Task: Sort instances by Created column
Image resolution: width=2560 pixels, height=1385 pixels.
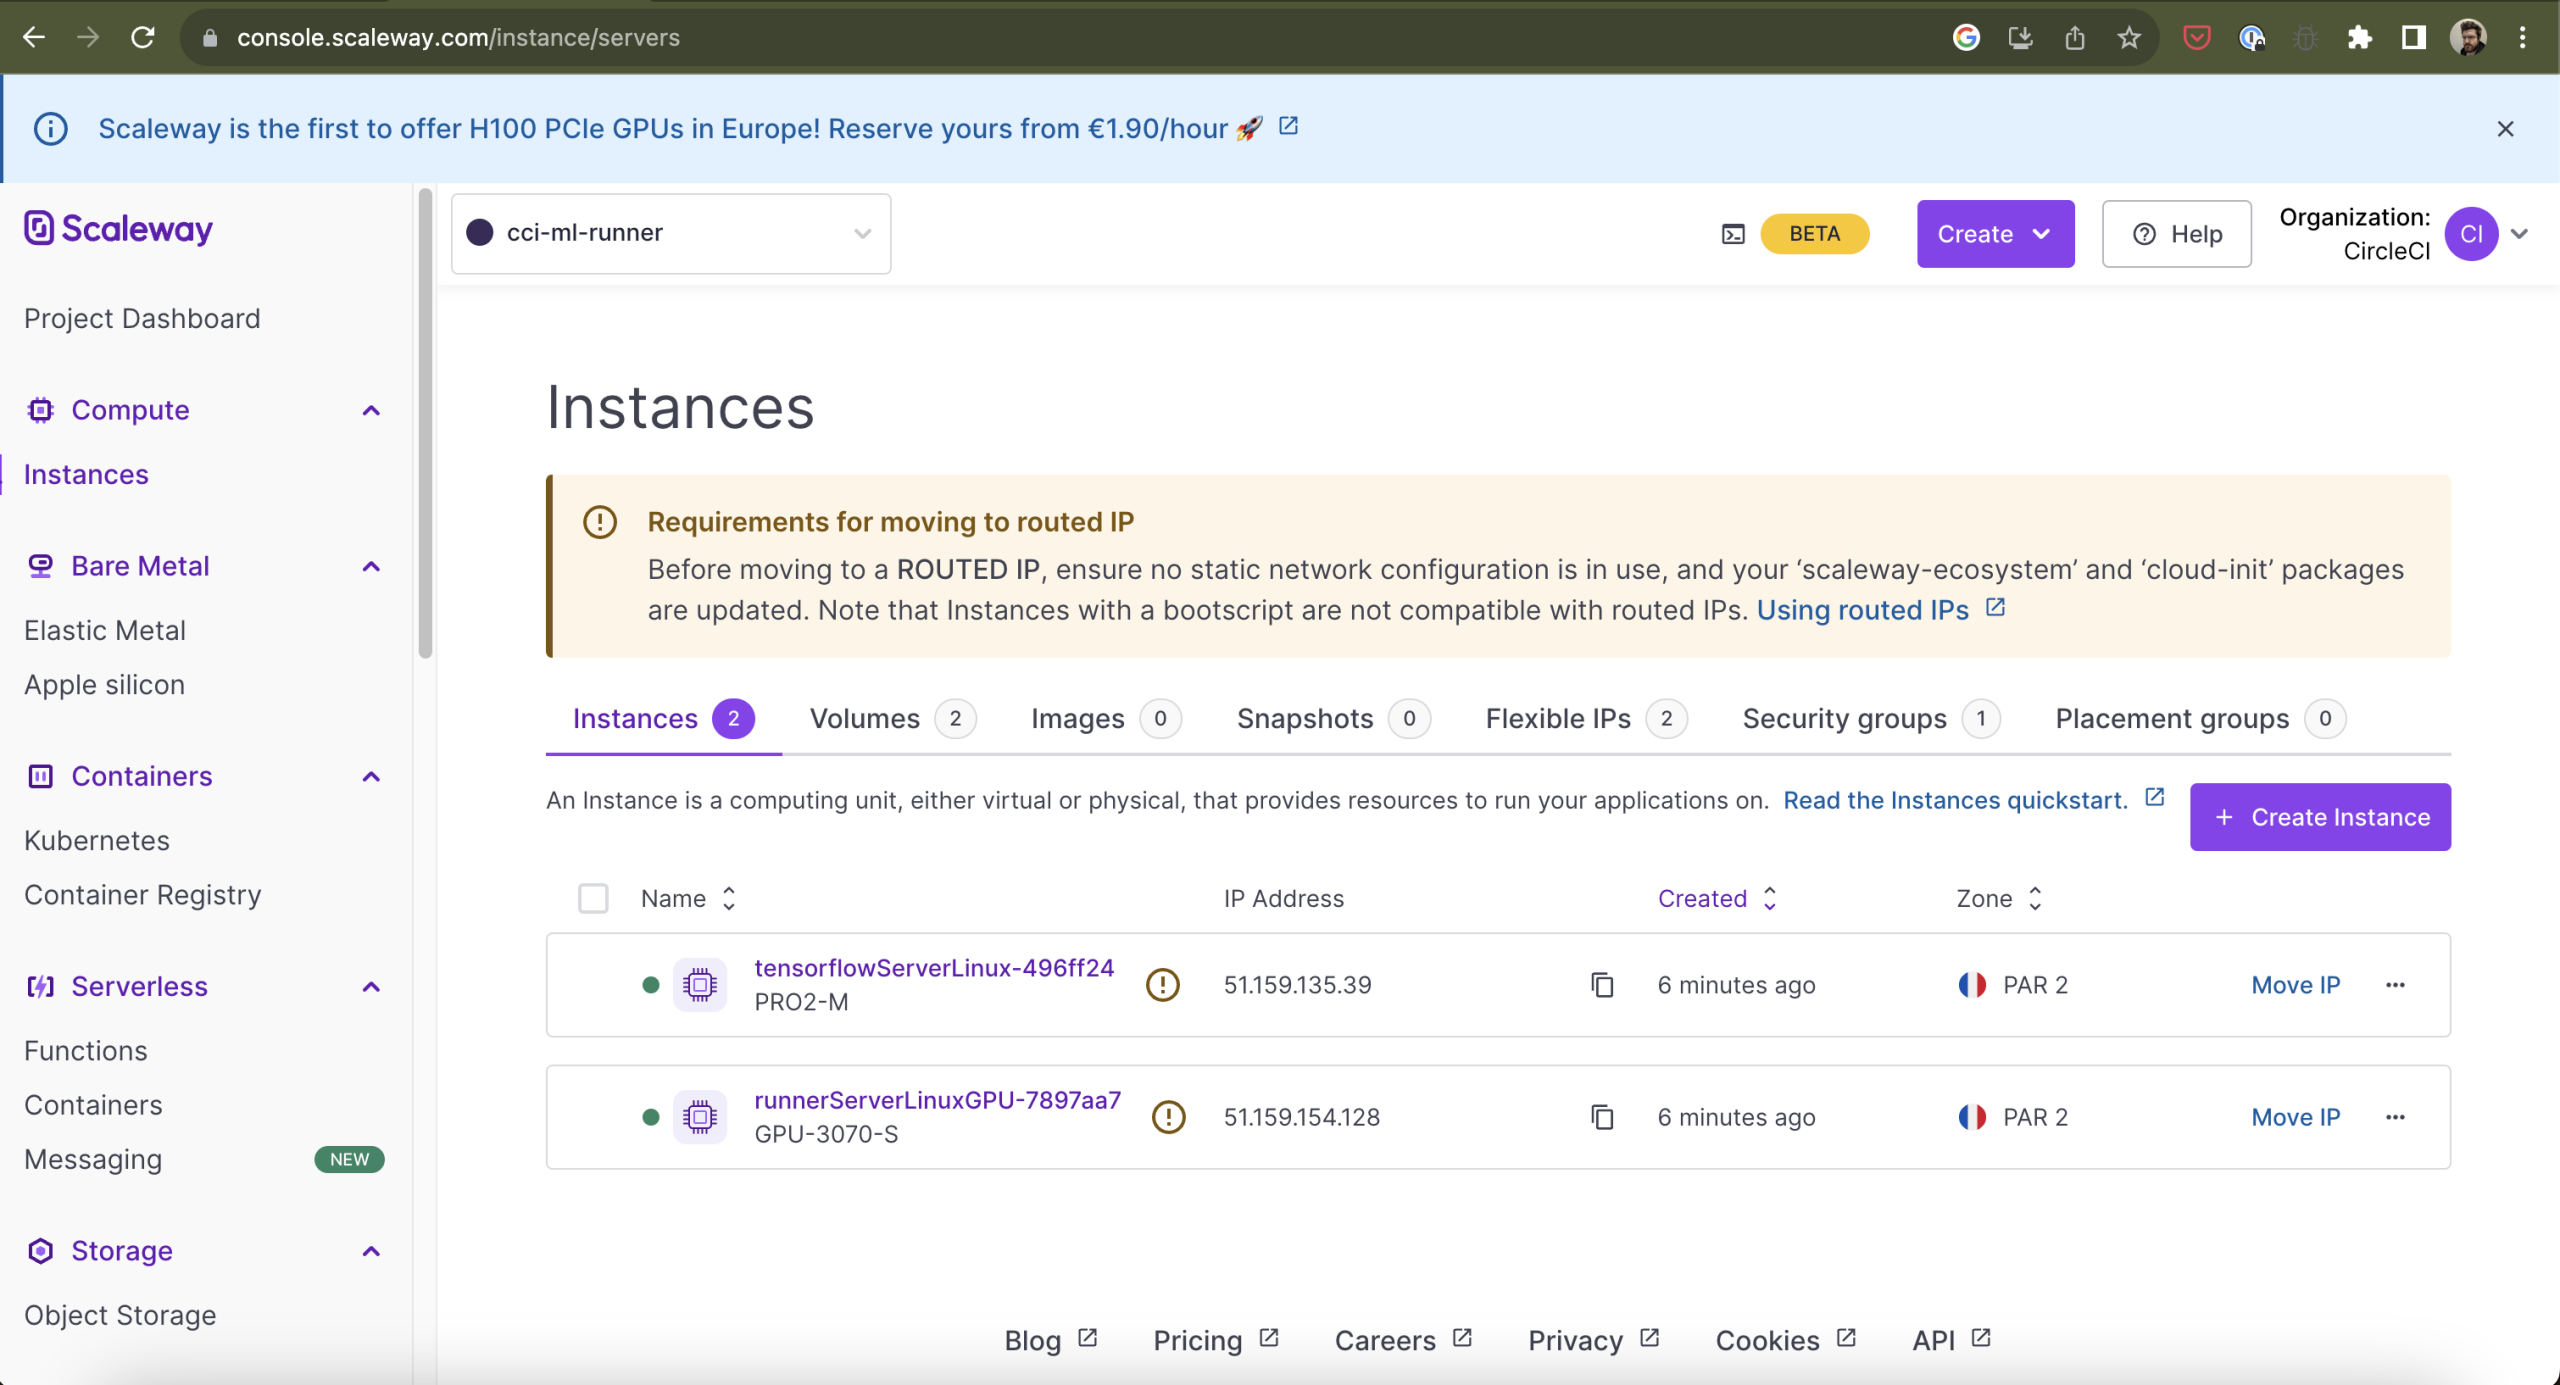Action: tap(1717, 898)
